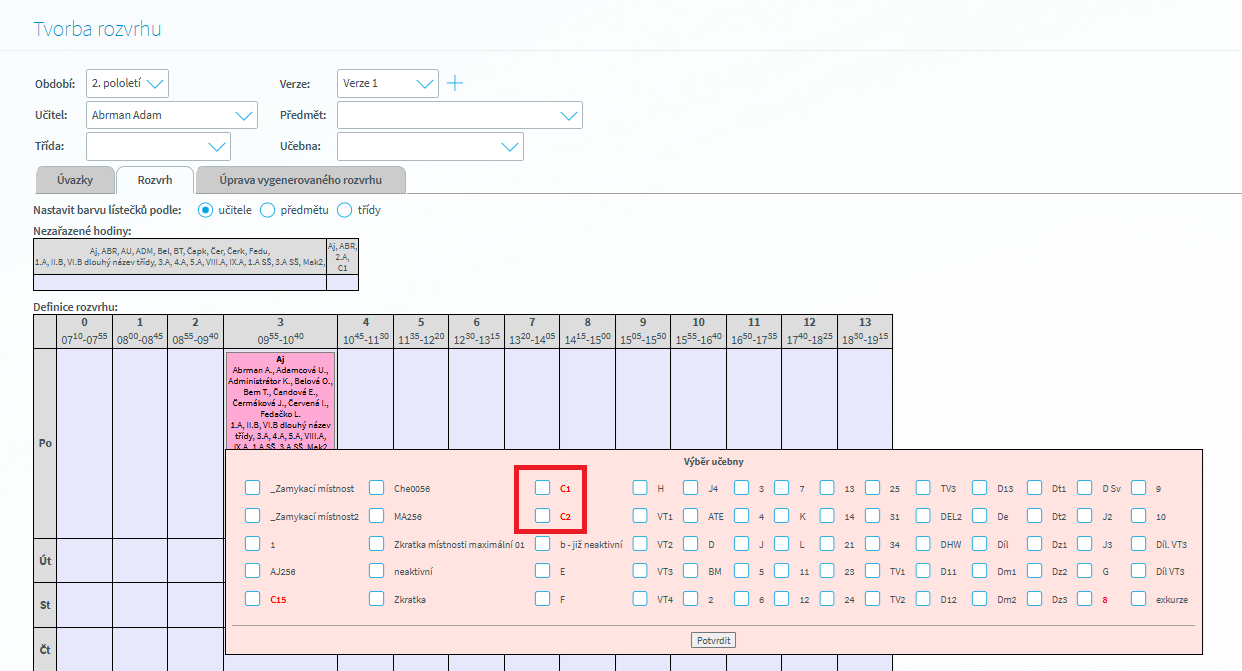Check the red C15 room checkbox
The height and width of the screenshot is (671, 1242).
tap(252, 599)
